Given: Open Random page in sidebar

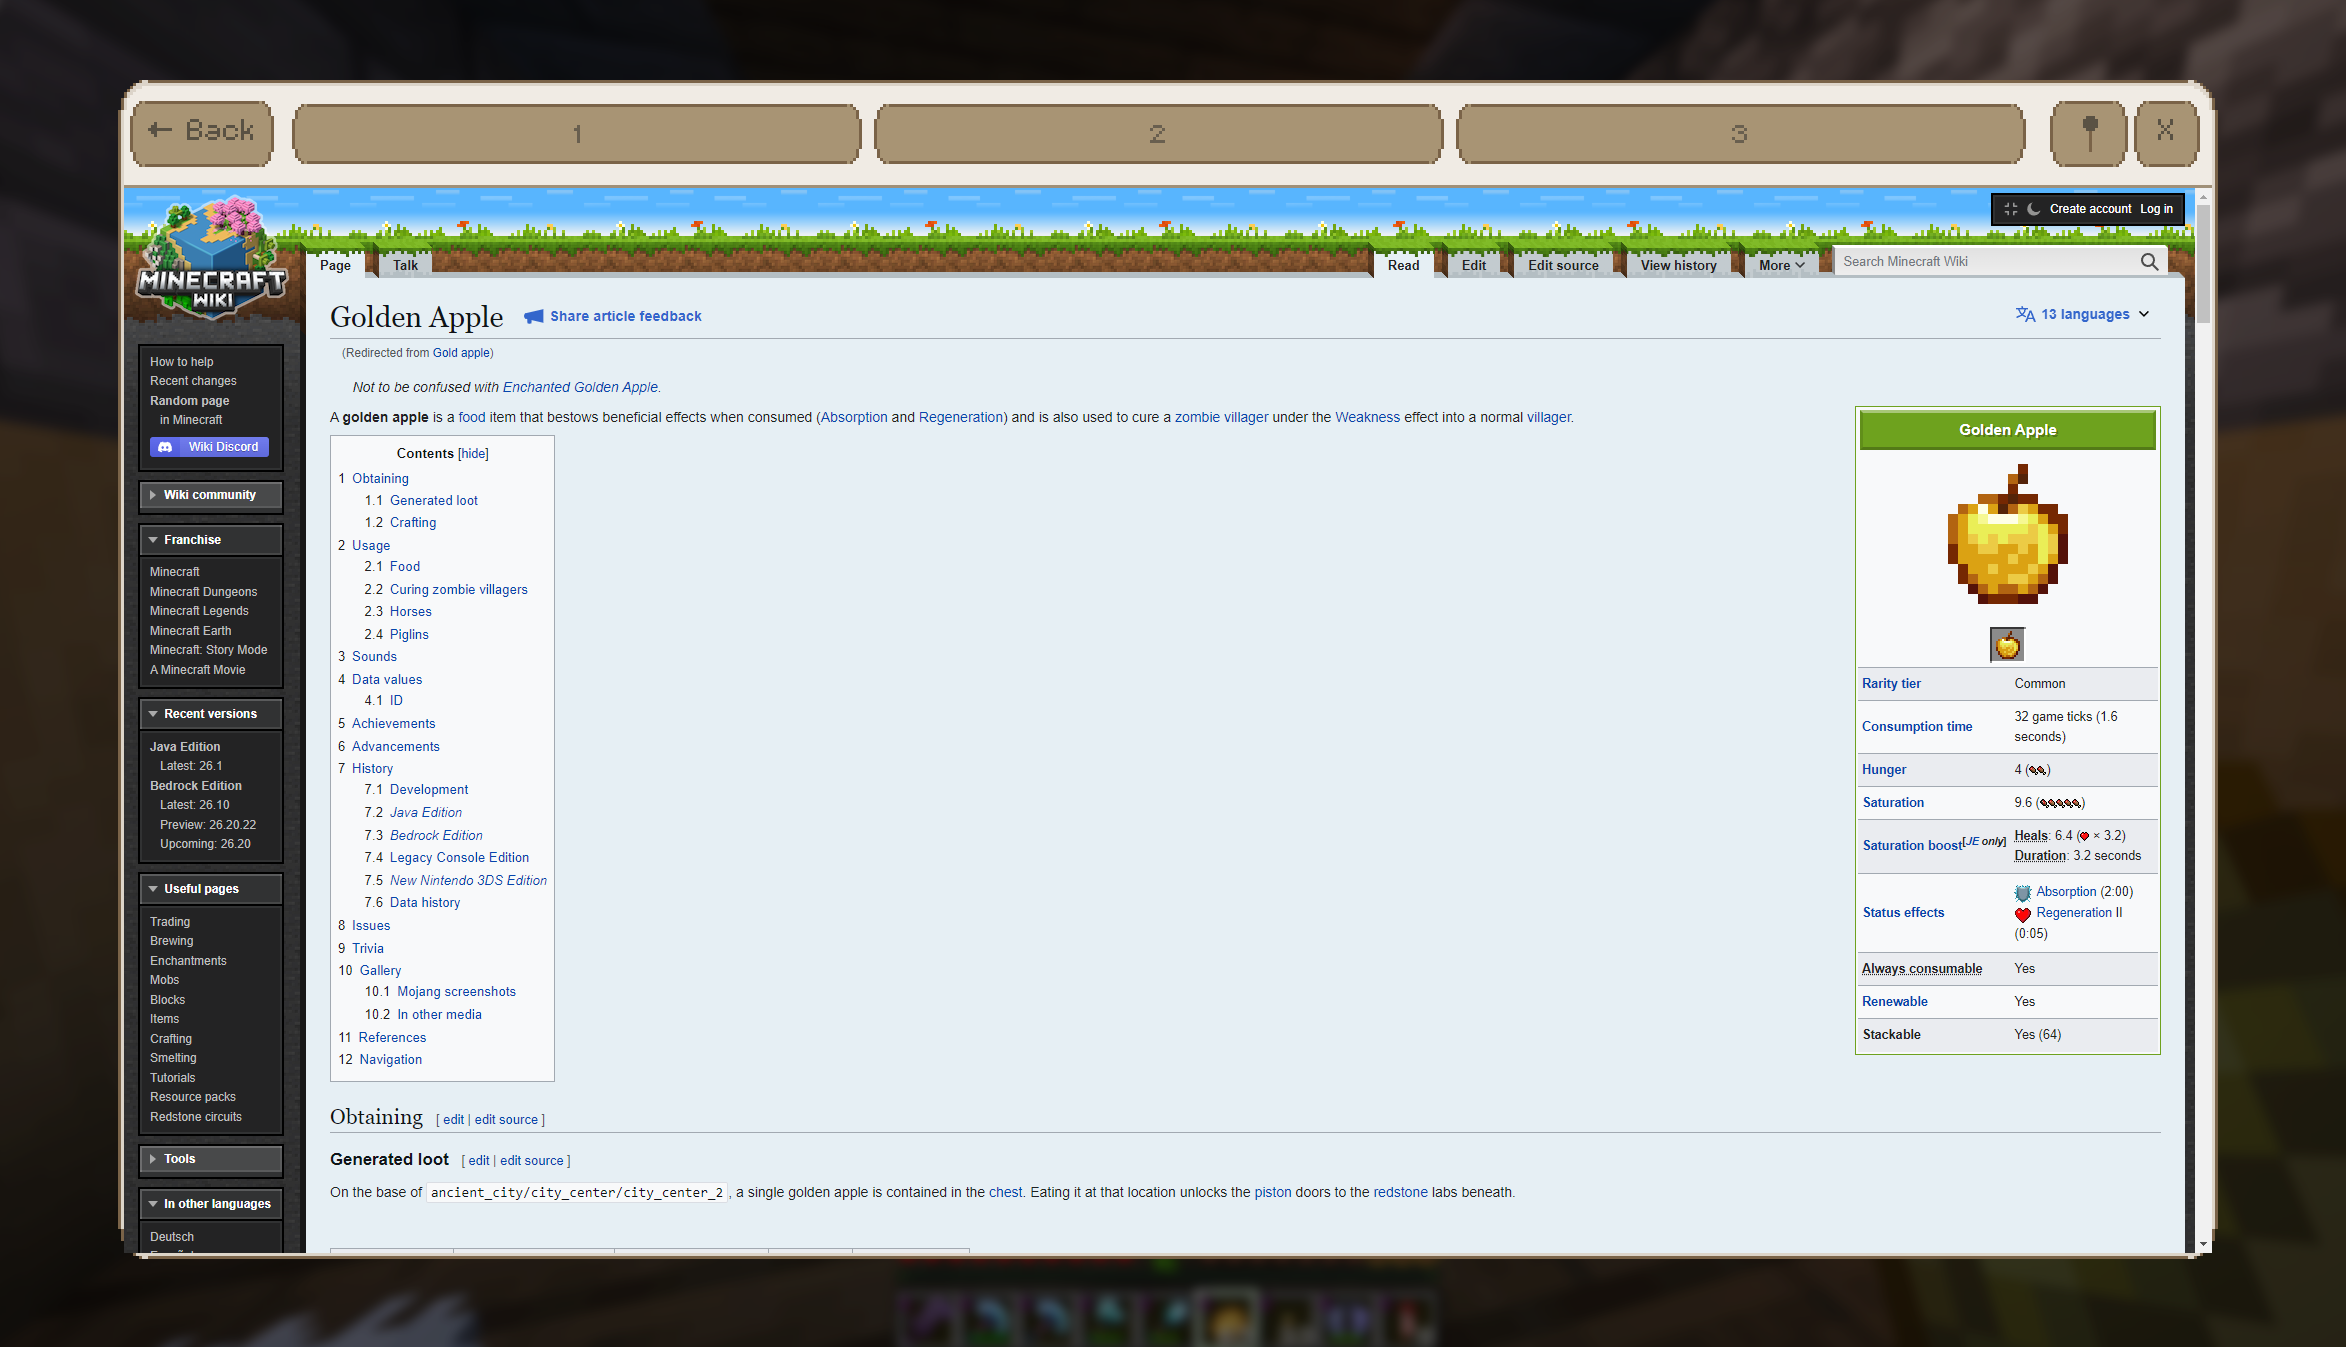Looking at the screenshot, I should [189, 401].
